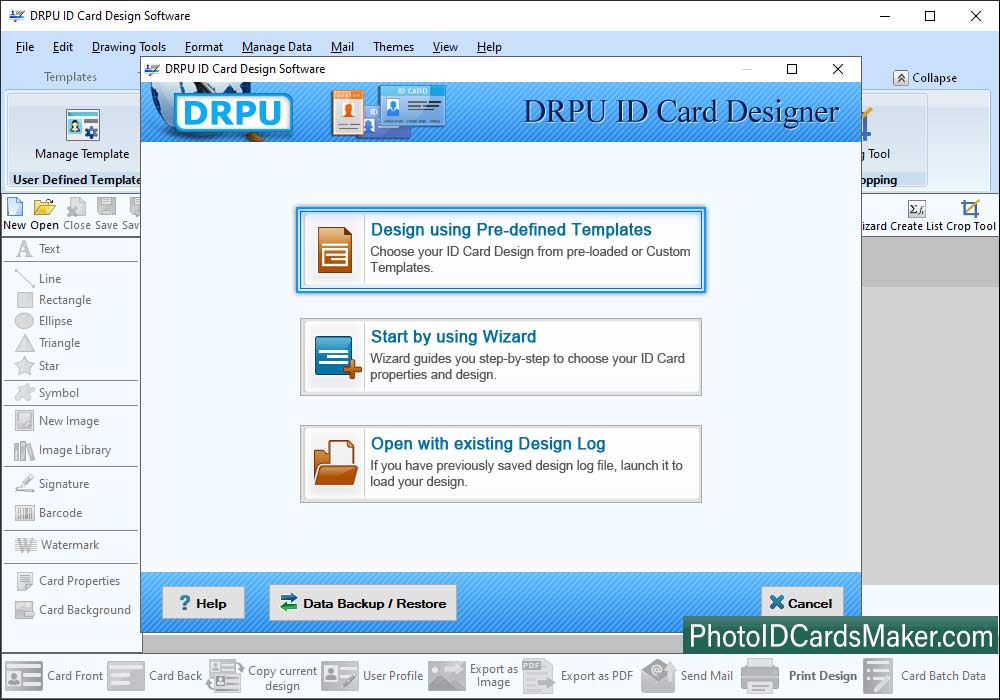Open the View menu
1000x700 pixels.
click(x=445, y=47)
